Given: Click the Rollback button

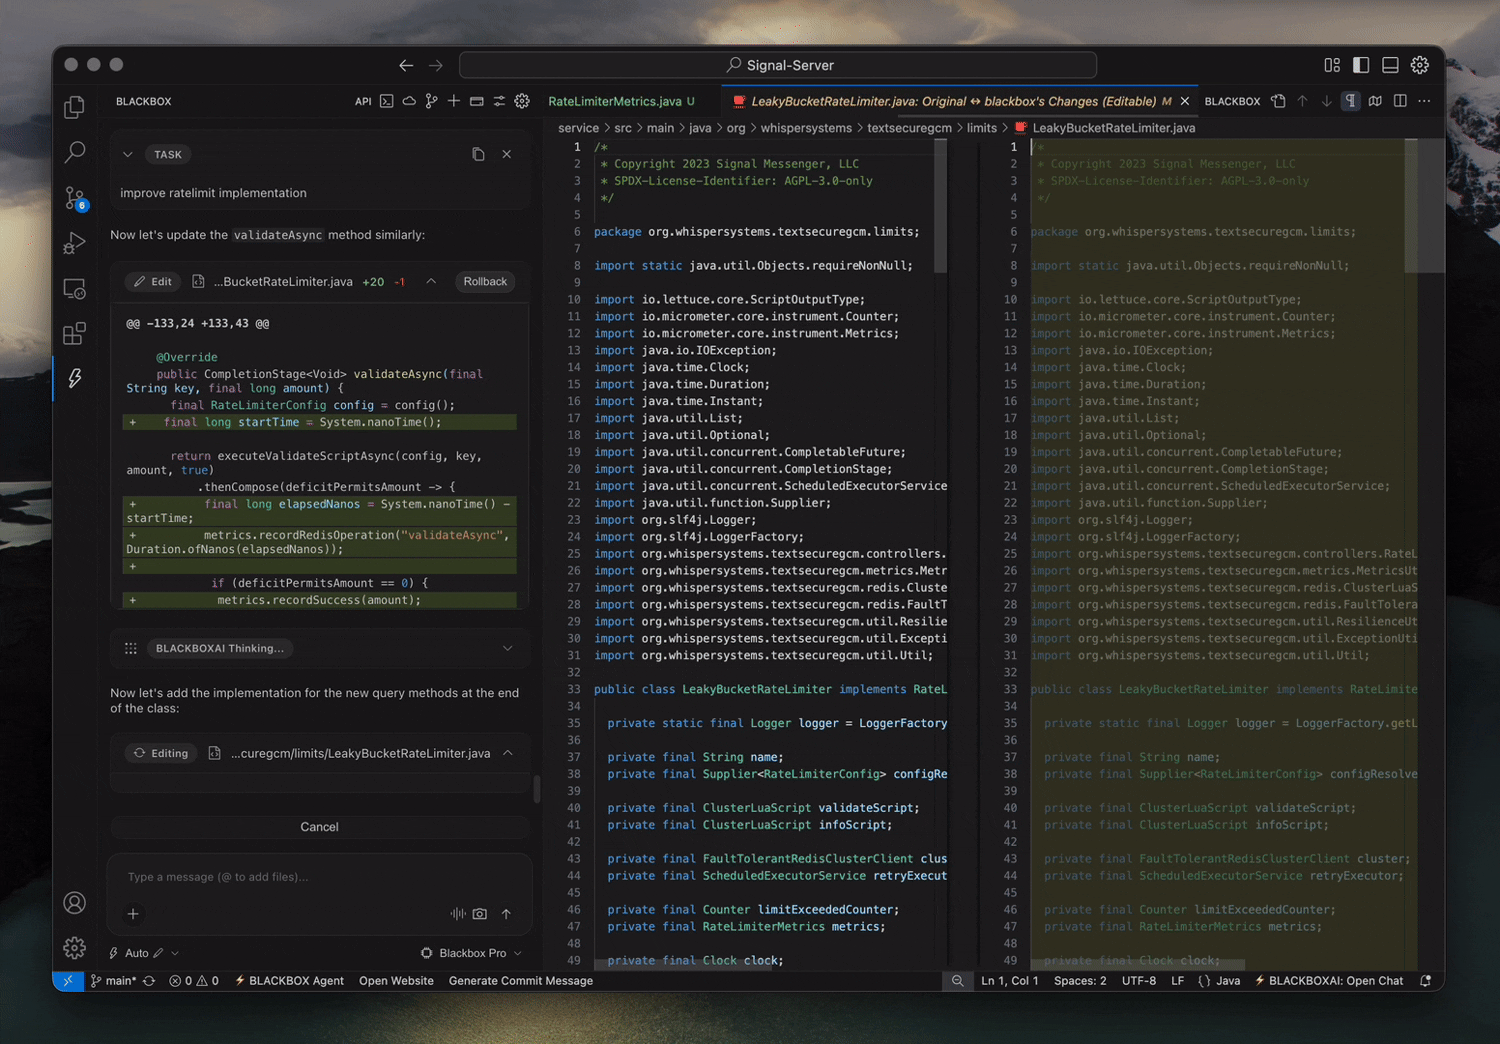Looking at the screenshot, I should click(485, 282).
